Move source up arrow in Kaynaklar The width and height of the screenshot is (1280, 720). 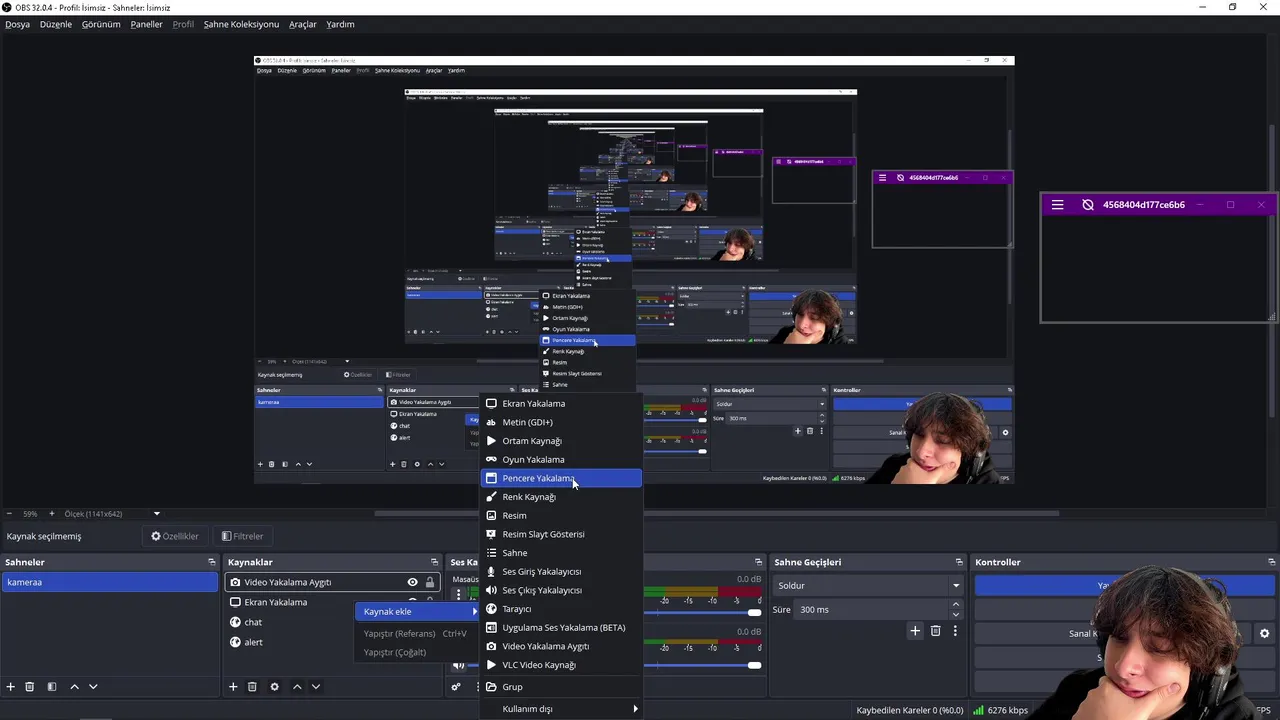coord(297,687)
